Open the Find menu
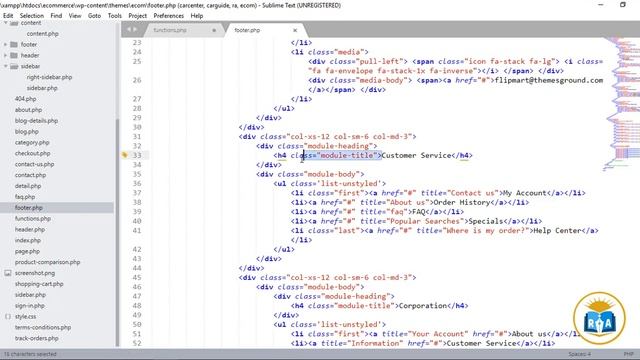This screenshot has width=640, height=360. (56, 16)
